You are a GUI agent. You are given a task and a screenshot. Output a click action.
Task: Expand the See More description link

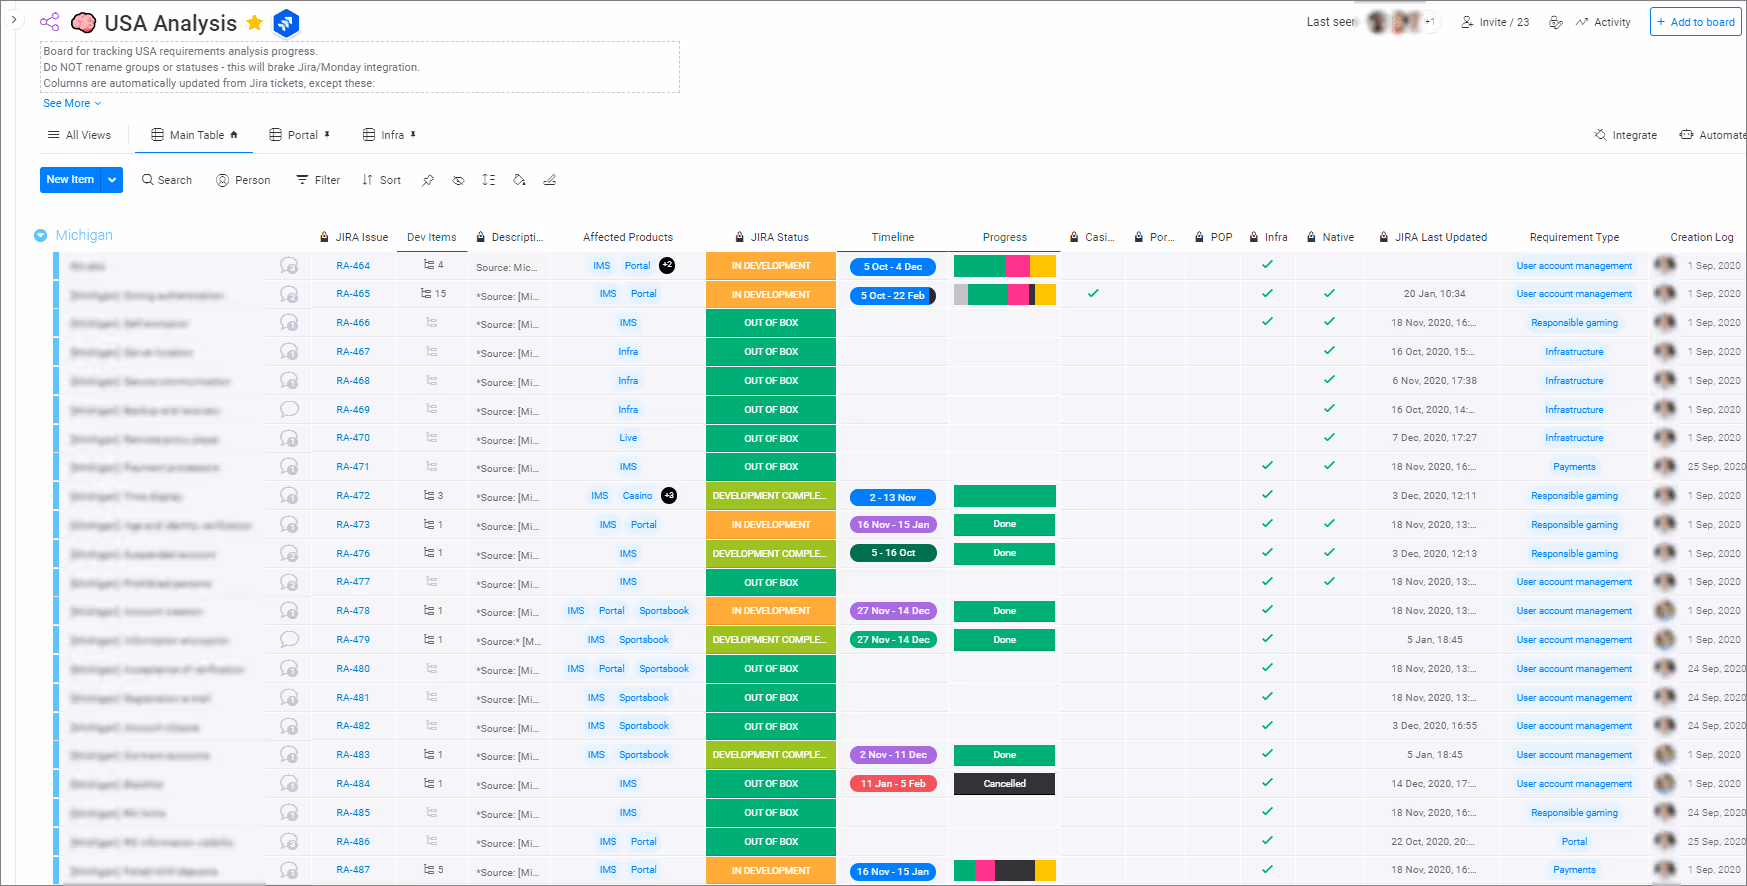click(x=72, y=103)
